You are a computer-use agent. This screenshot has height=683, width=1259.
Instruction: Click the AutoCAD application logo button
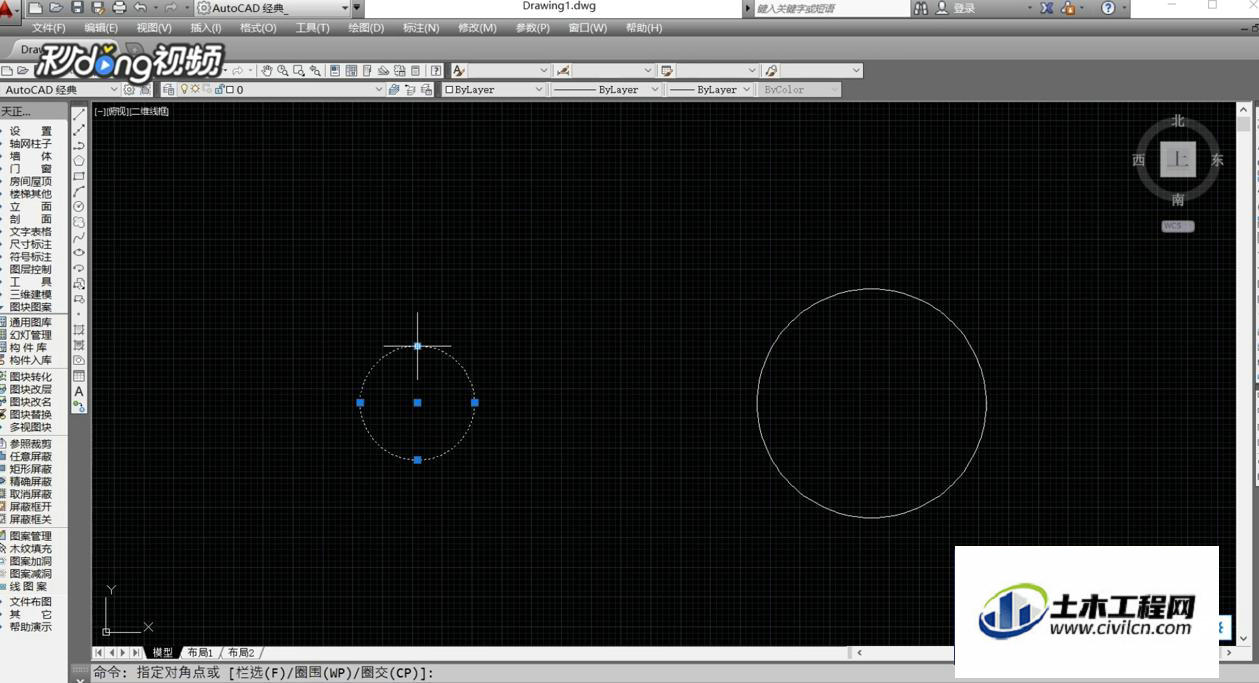click(9, 10)
